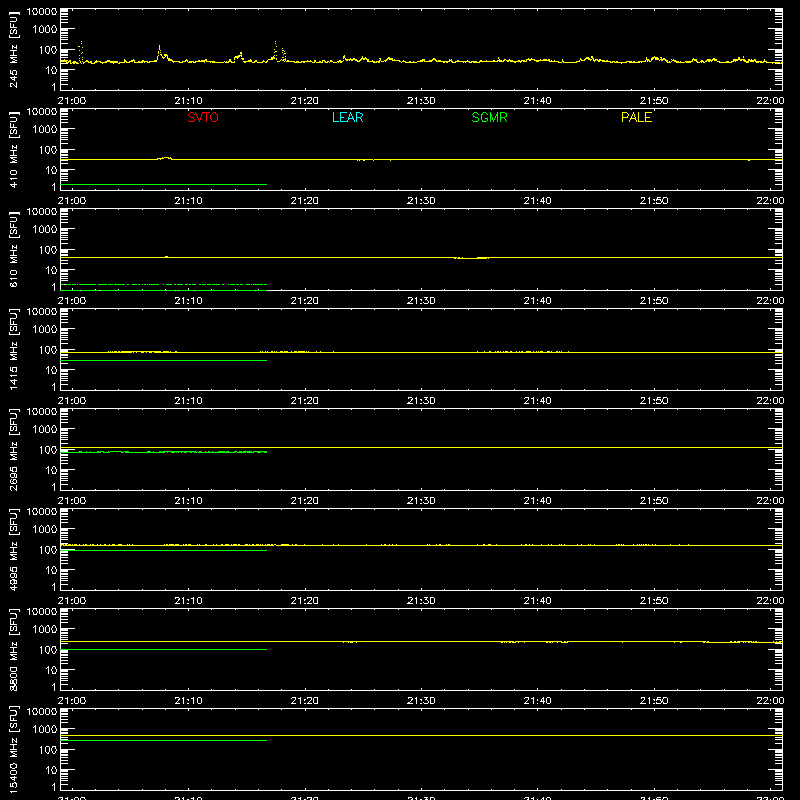Click 21:50 tick label under 2695 MHz panel
800x800 pixels.
654,501
